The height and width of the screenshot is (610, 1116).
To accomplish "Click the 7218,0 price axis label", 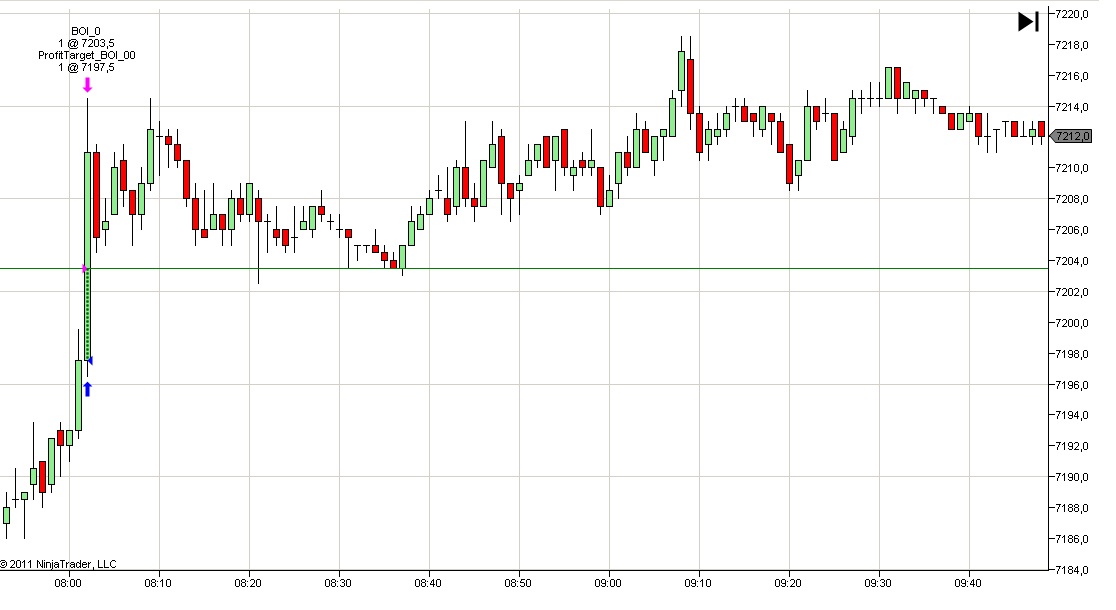I will pyautogui.click(x=1072, y=45).
